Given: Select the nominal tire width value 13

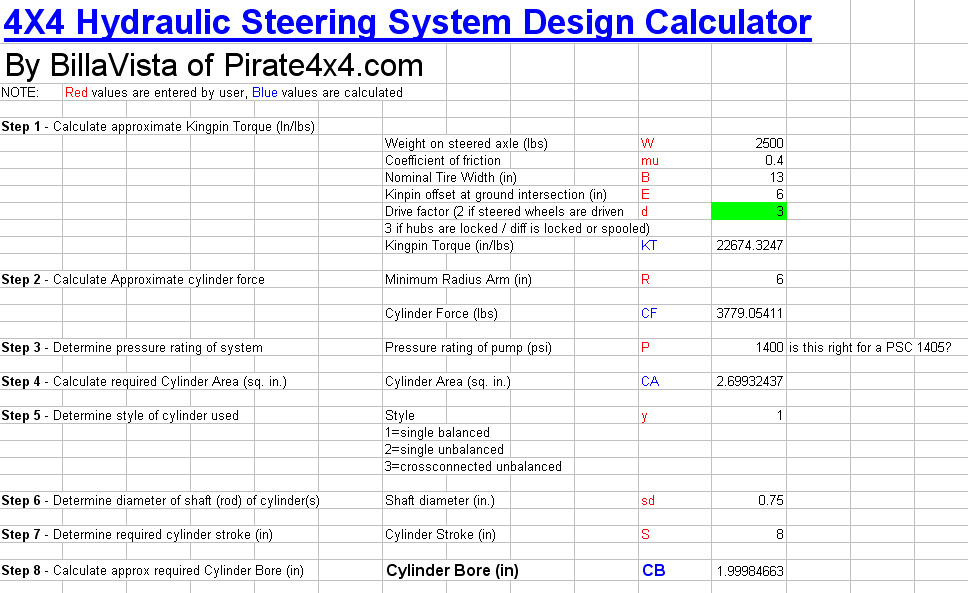Looking at the screenshot, I should click(x=749, y=178).
